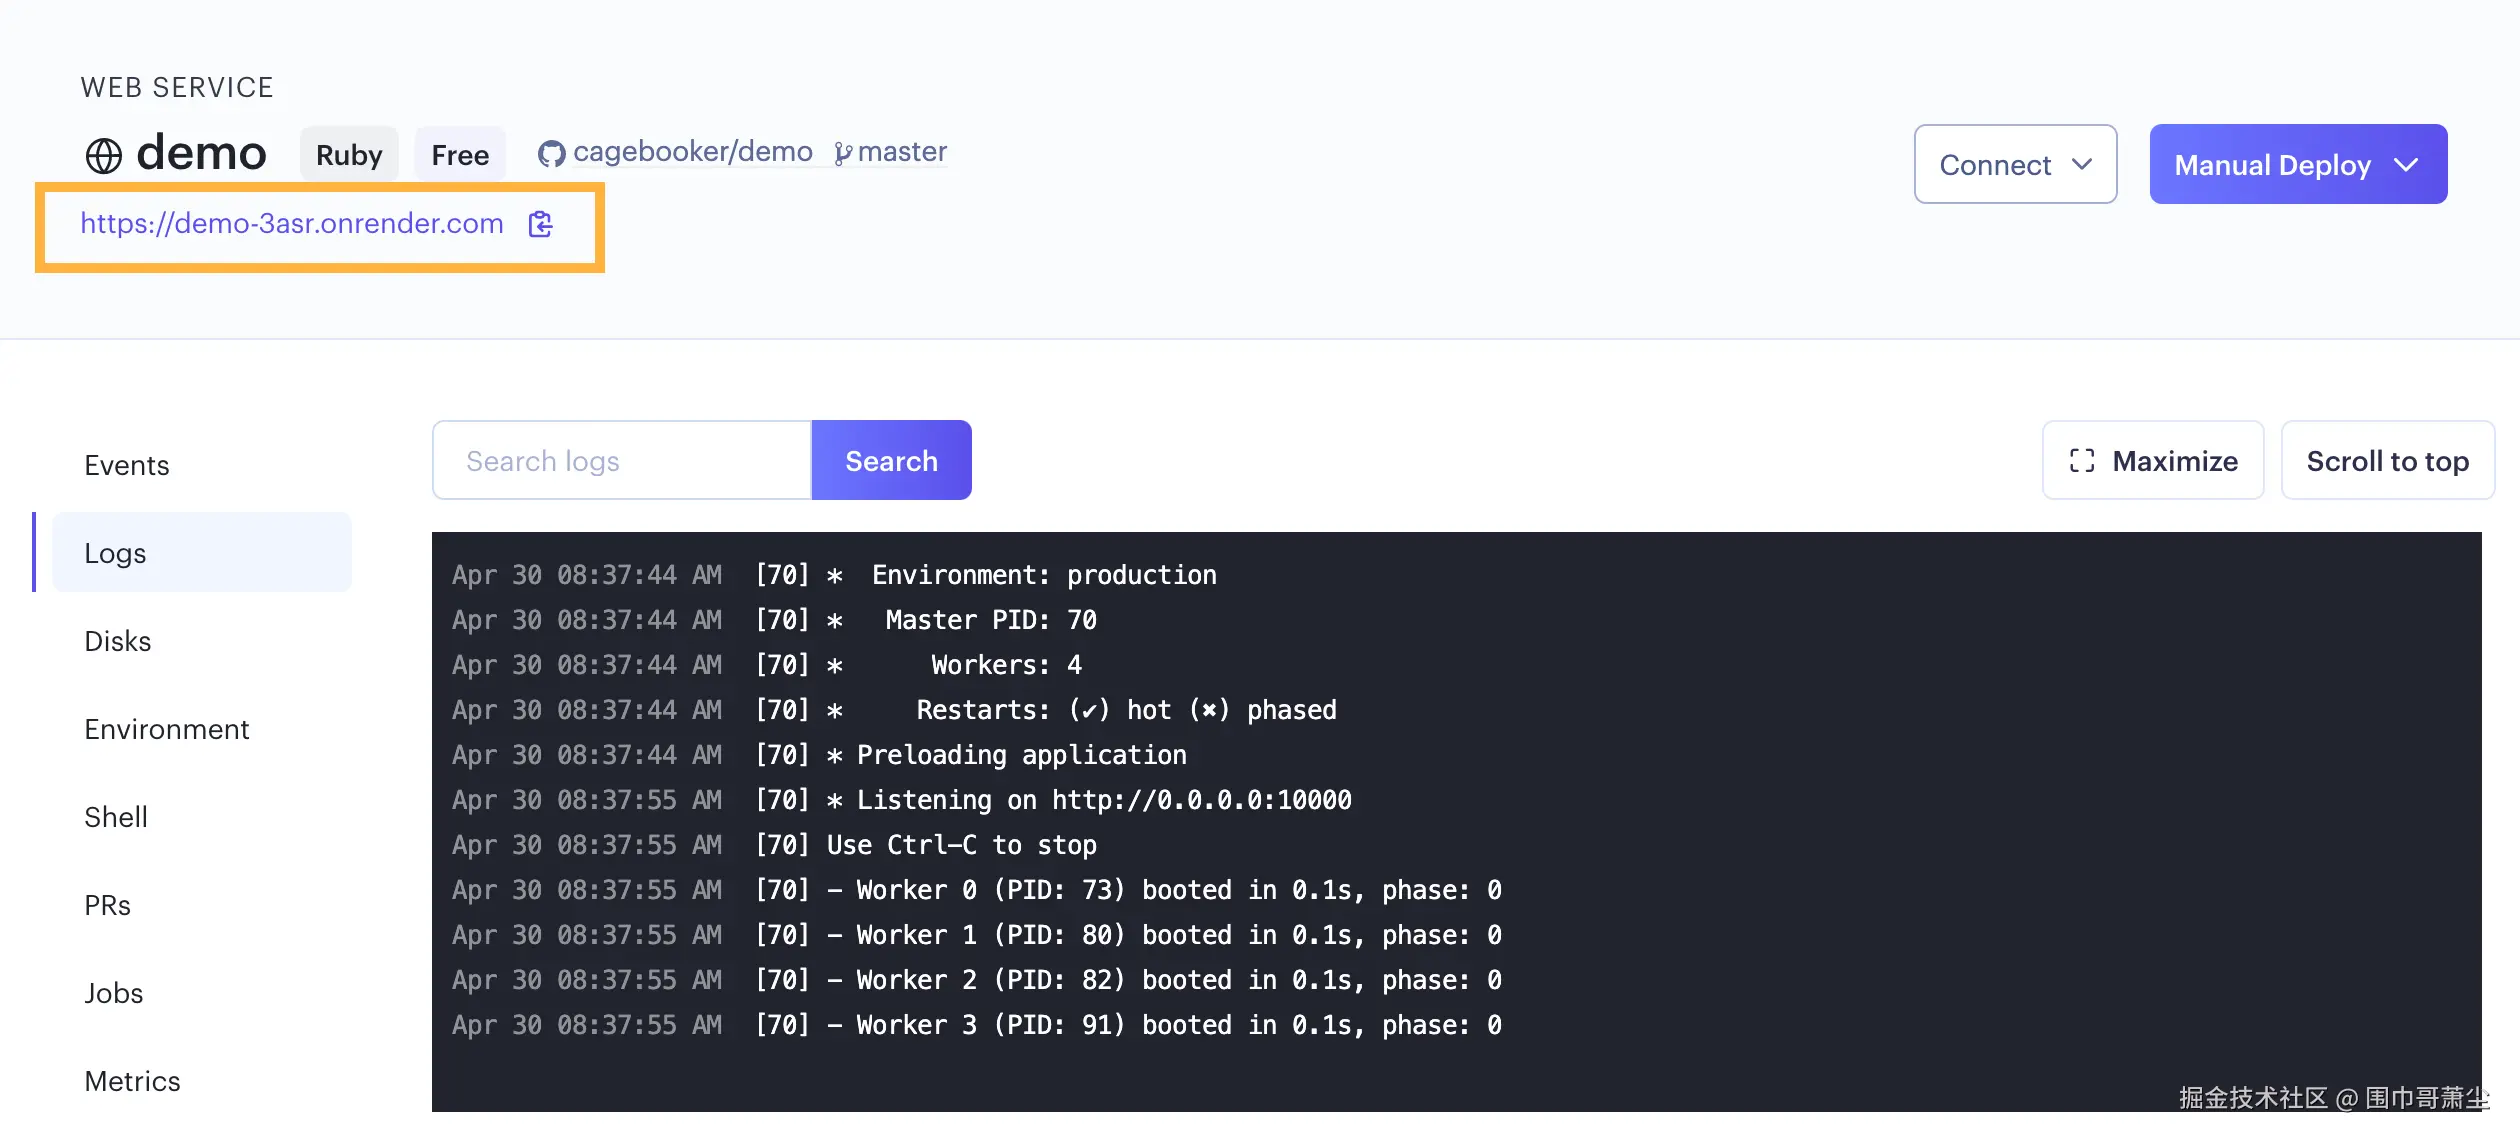Click the Search logs button
This screenshot has width=2520, height=1142.
(x=891, y=461)
